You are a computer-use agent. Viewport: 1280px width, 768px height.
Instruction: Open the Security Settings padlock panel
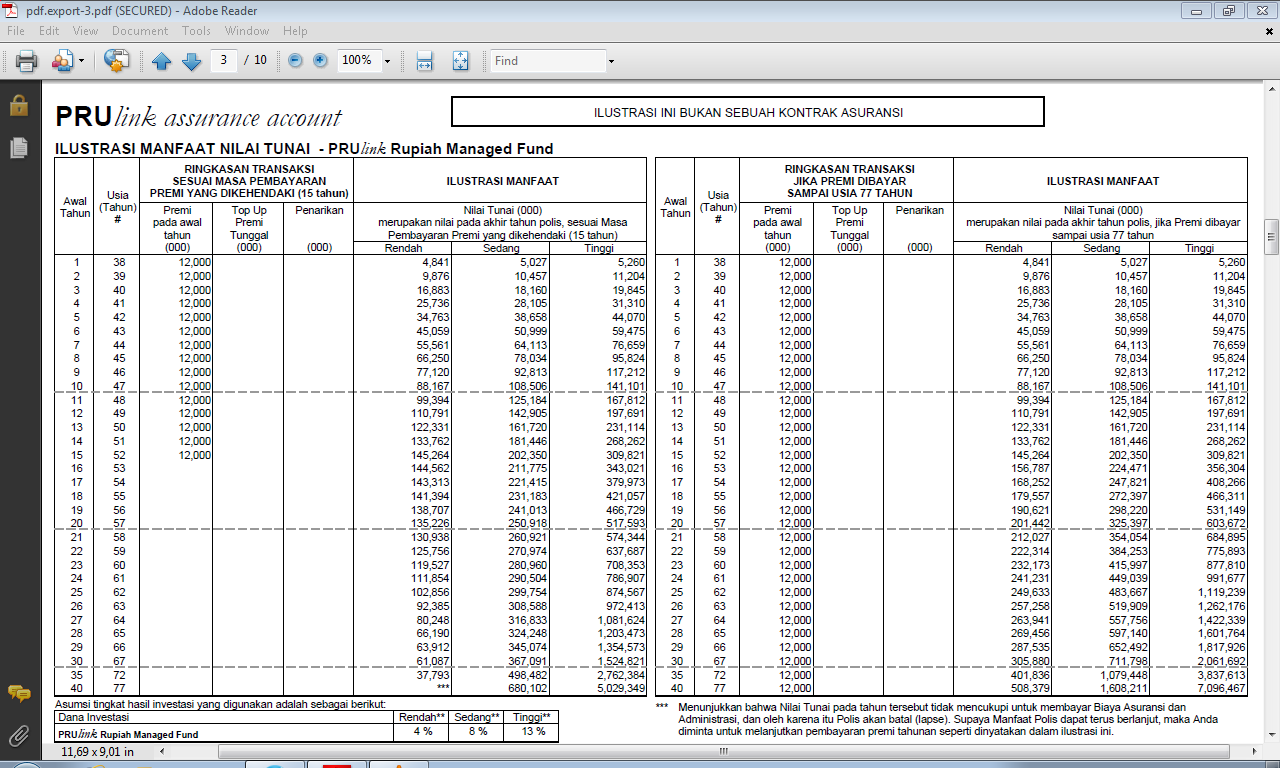(x=18, y=105)
